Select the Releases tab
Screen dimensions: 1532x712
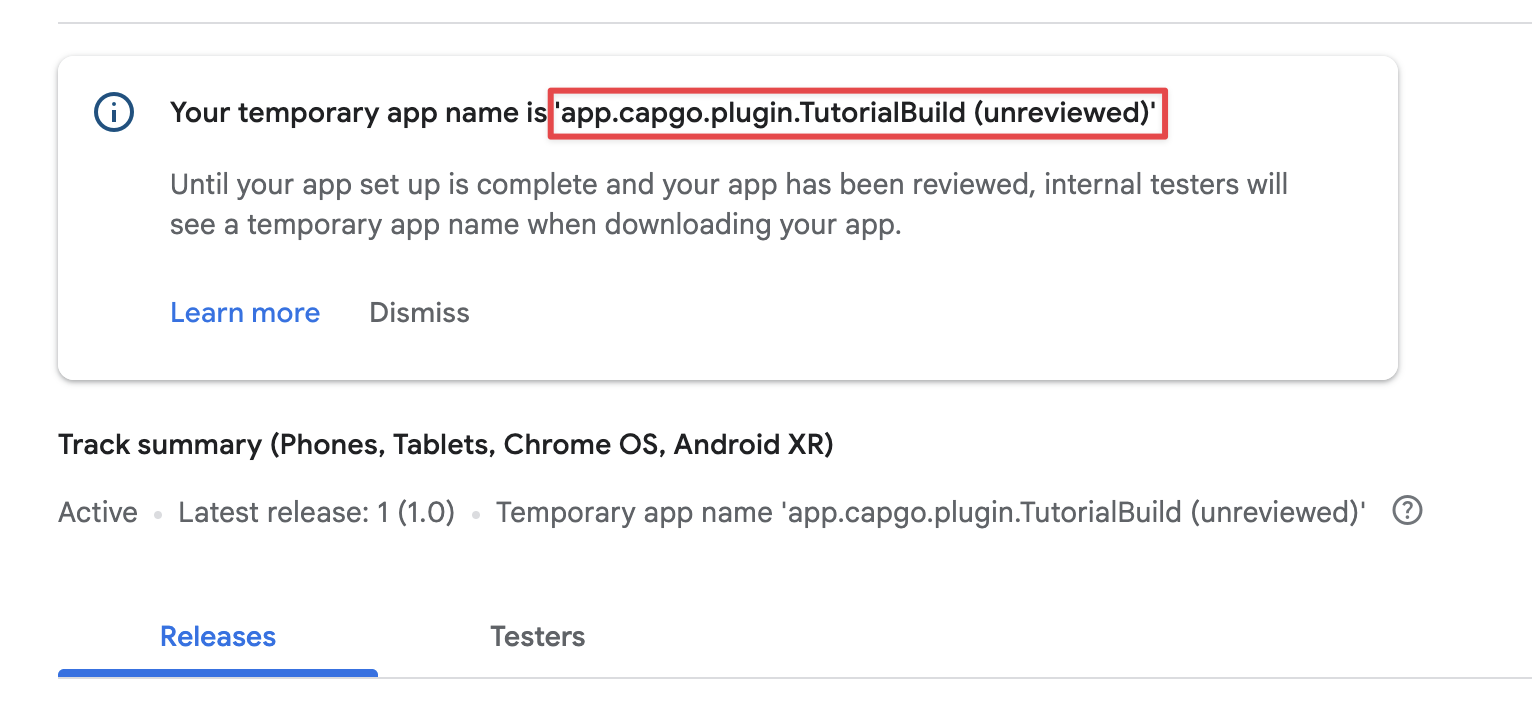pos(217,636)
